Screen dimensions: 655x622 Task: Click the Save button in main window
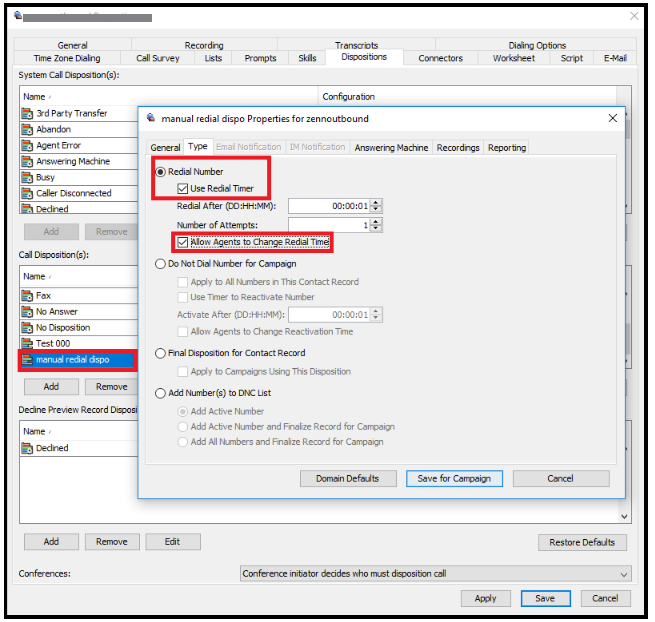545,599
